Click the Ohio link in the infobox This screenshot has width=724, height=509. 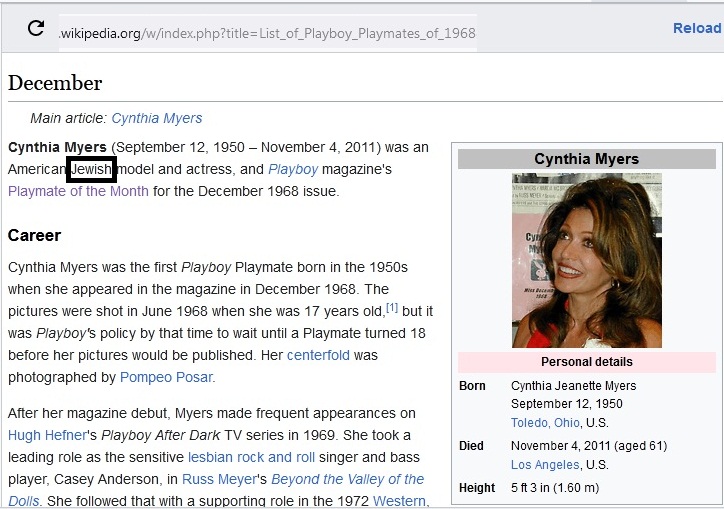click(x=566, y=422)
